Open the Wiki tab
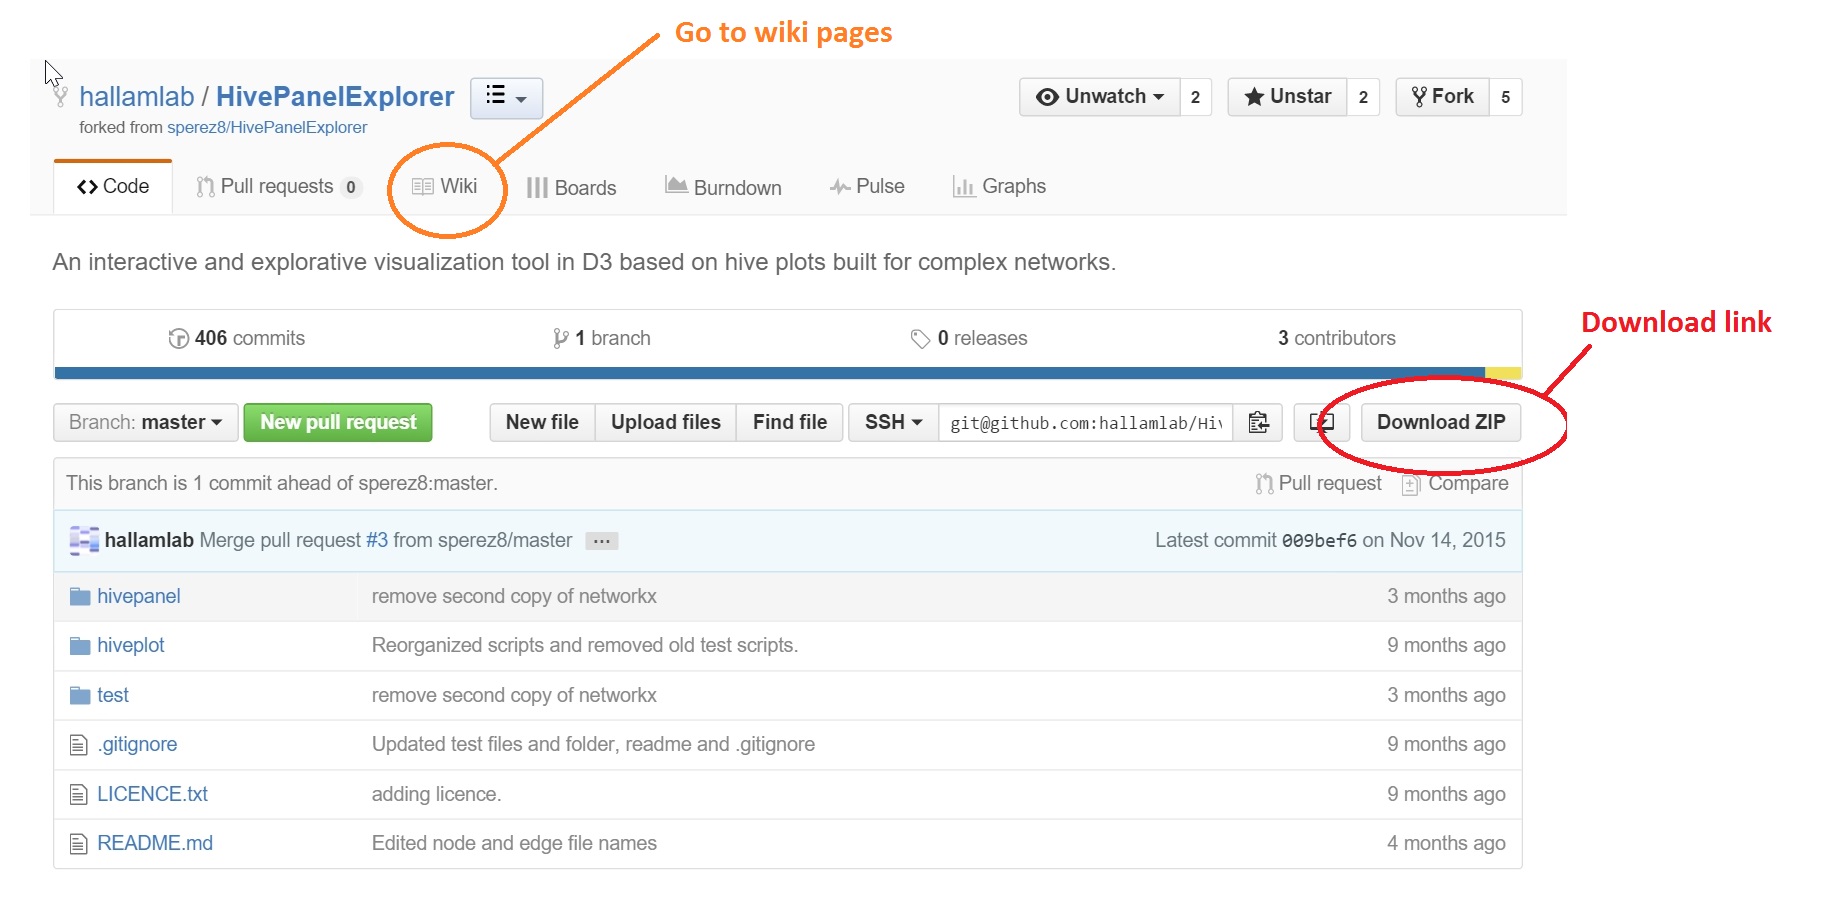This screenshot has height=915, width=1832. (445, 187)
